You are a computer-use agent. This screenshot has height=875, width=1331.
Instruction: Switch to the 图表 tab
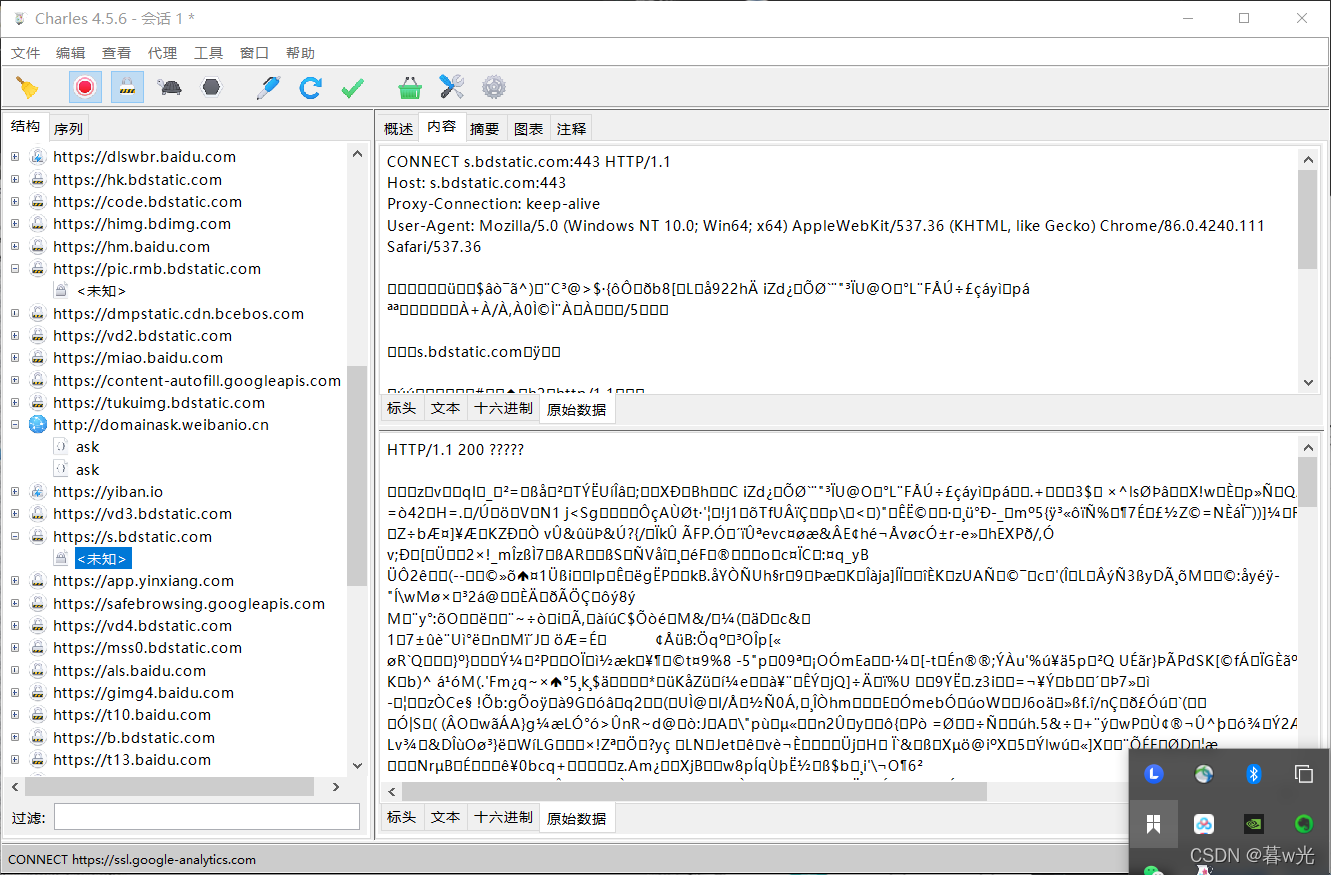coord(528,128)
